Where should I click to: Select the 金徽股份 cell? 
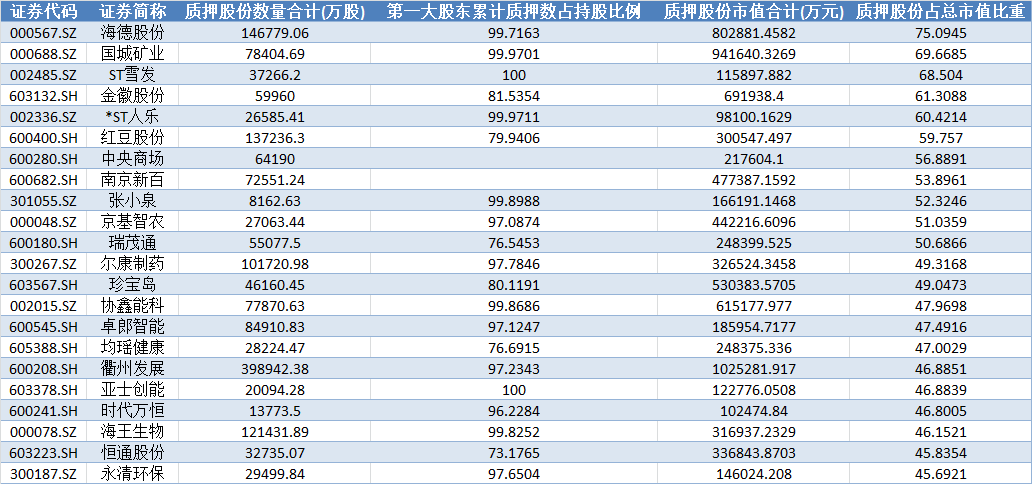click(132, 95)
